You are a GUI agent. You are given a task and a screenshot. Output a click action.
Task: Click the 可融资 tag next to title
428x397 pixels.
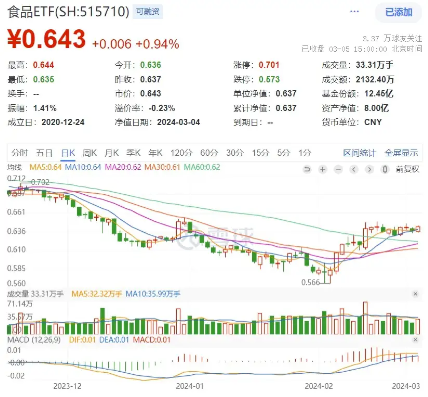[x=148, y=12]
